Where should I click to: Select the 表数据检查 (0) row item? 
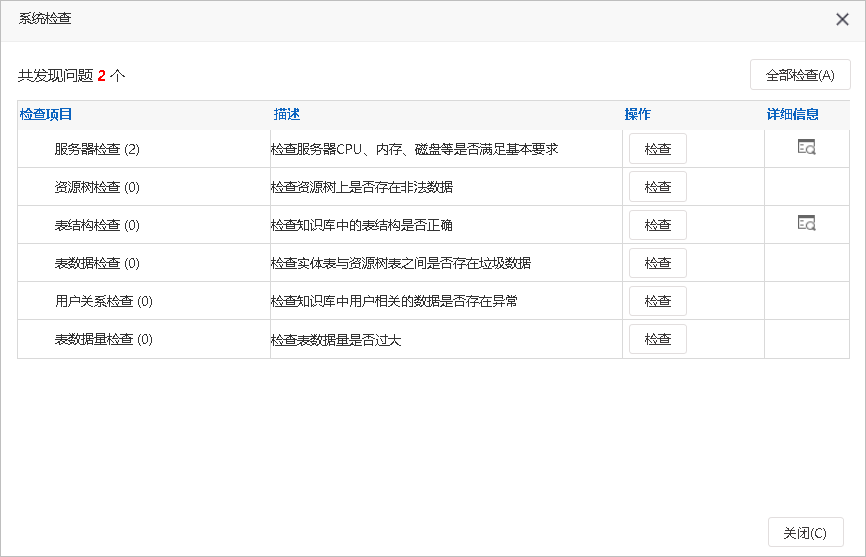pyautogui.click(x=97, y=263)
